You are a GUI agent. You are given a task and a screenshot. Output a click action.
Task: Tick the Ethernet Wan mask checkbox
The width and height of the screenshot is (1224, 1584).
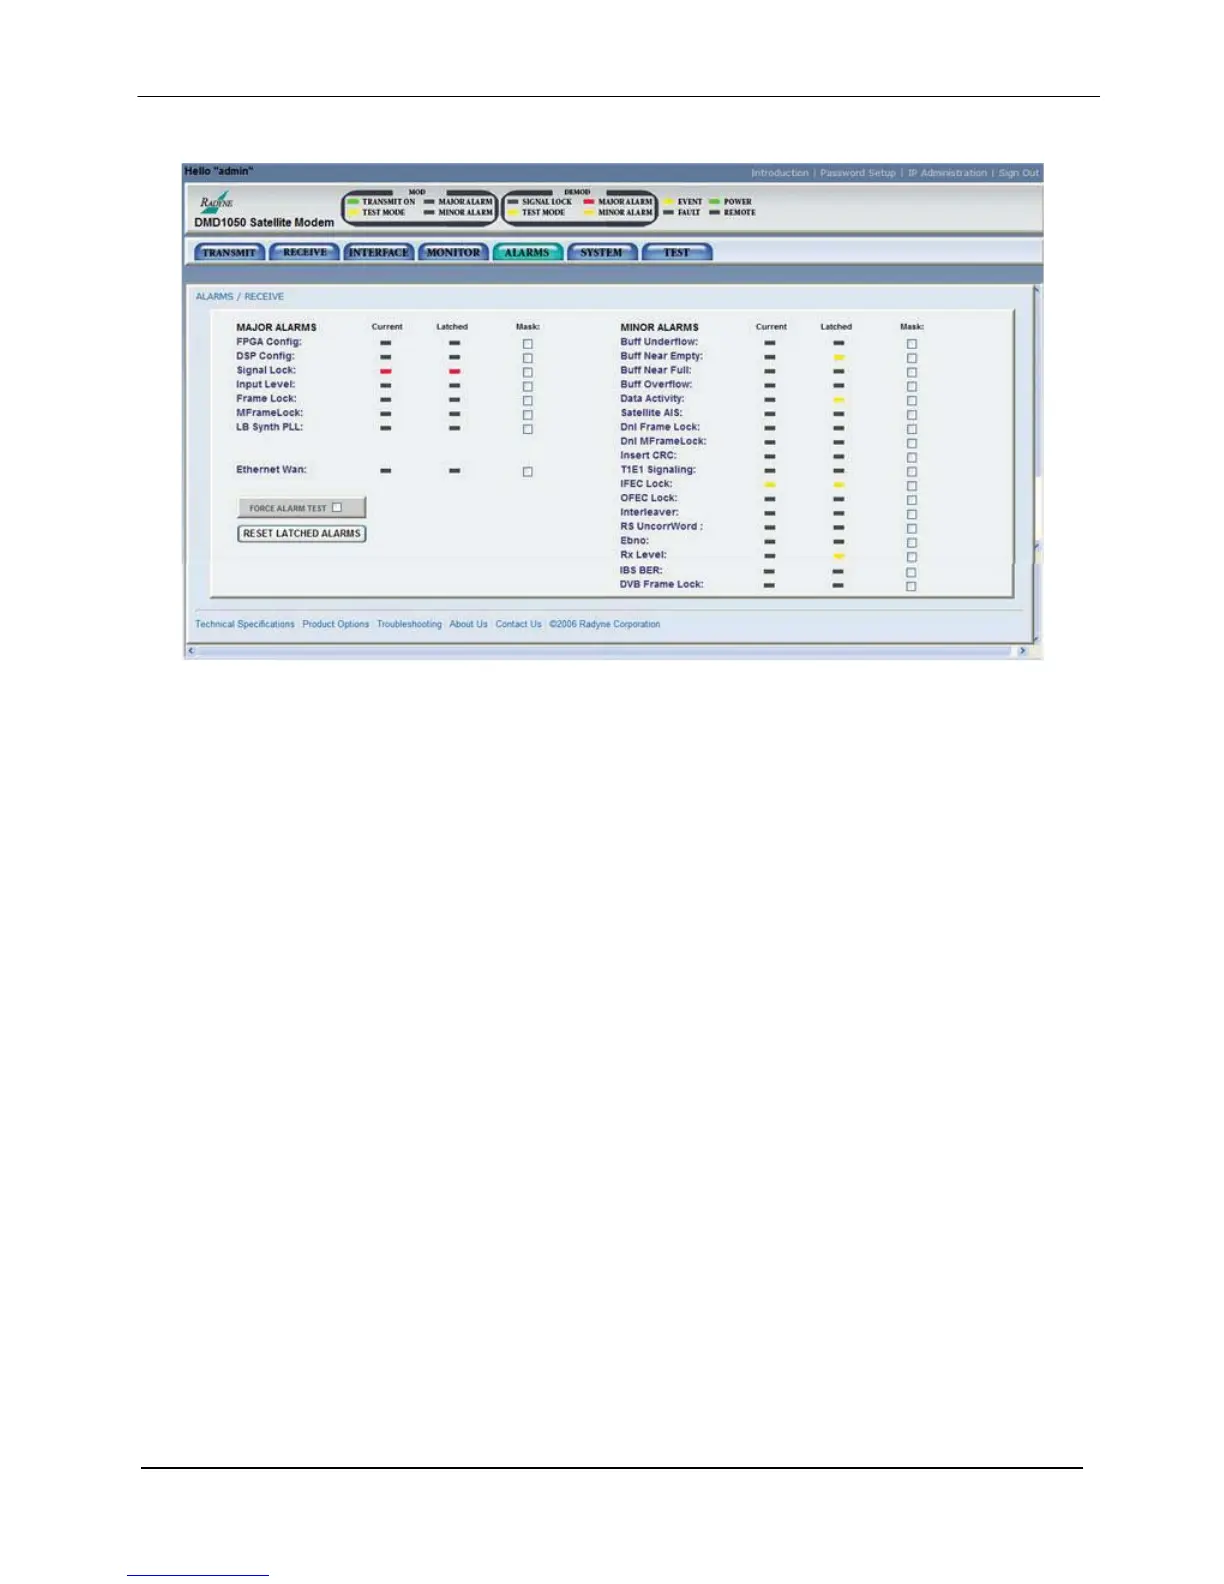click(x=528, y=471)
